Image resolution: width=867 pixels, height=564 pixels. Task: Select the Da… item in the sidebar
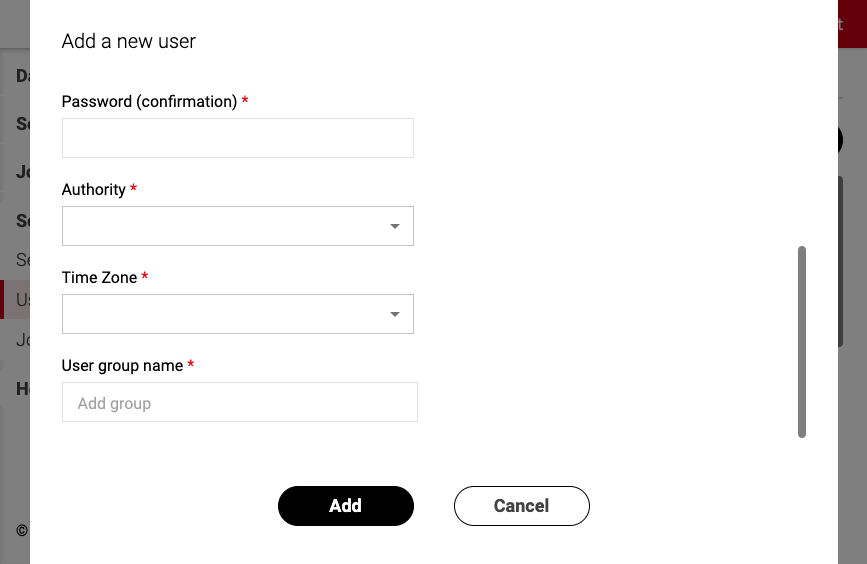click(x=20, y=76)
